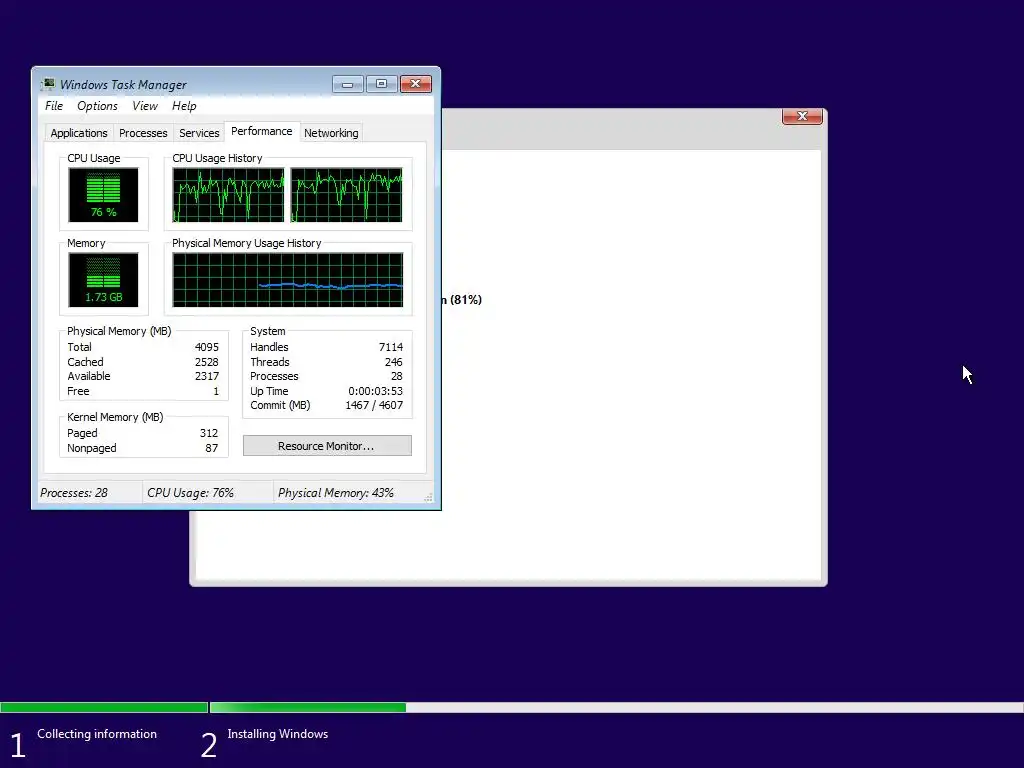Click the Installing Windows step label

(x=278, y=734)
